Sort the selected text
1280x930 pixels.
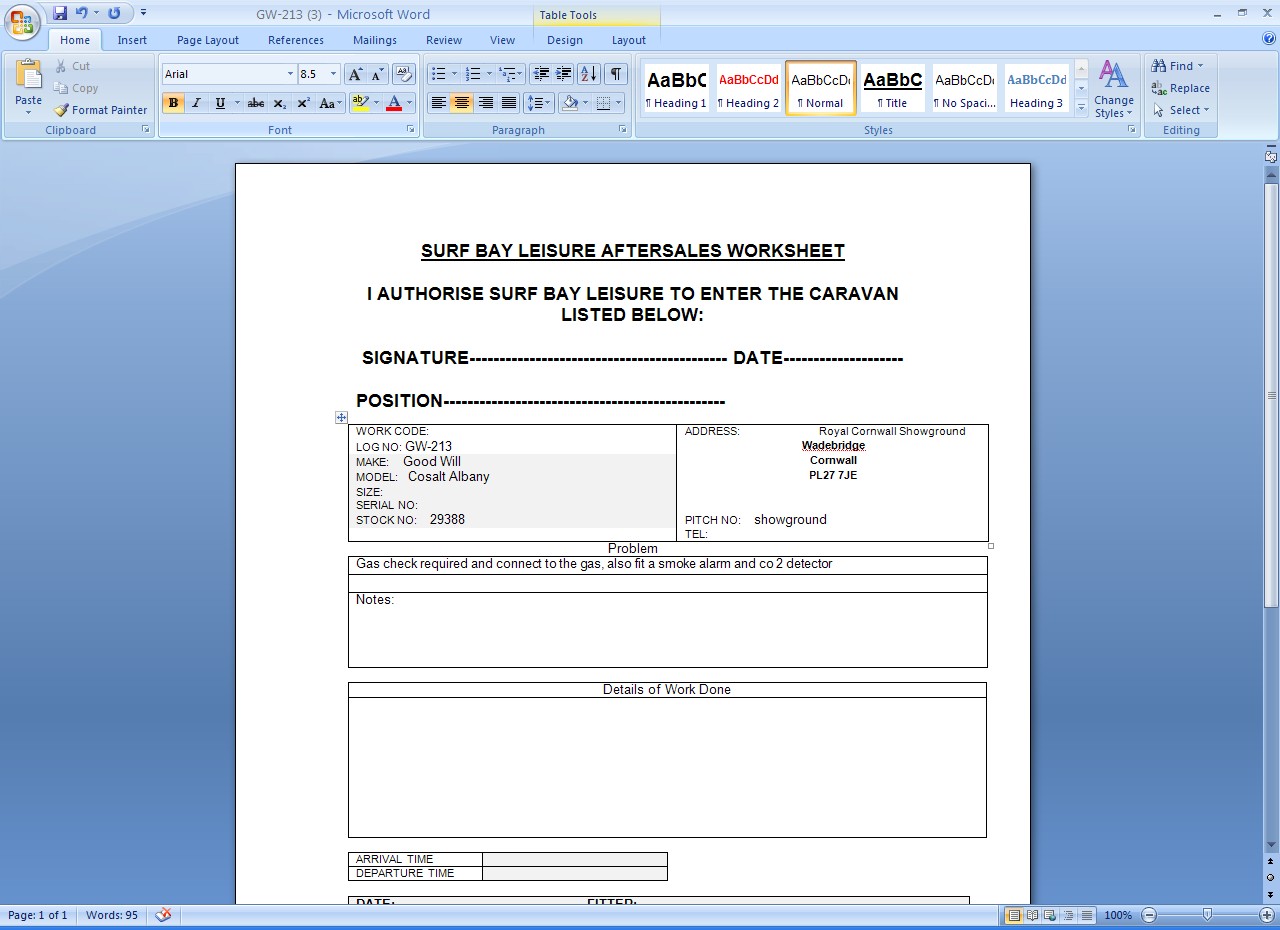[589, 74]
